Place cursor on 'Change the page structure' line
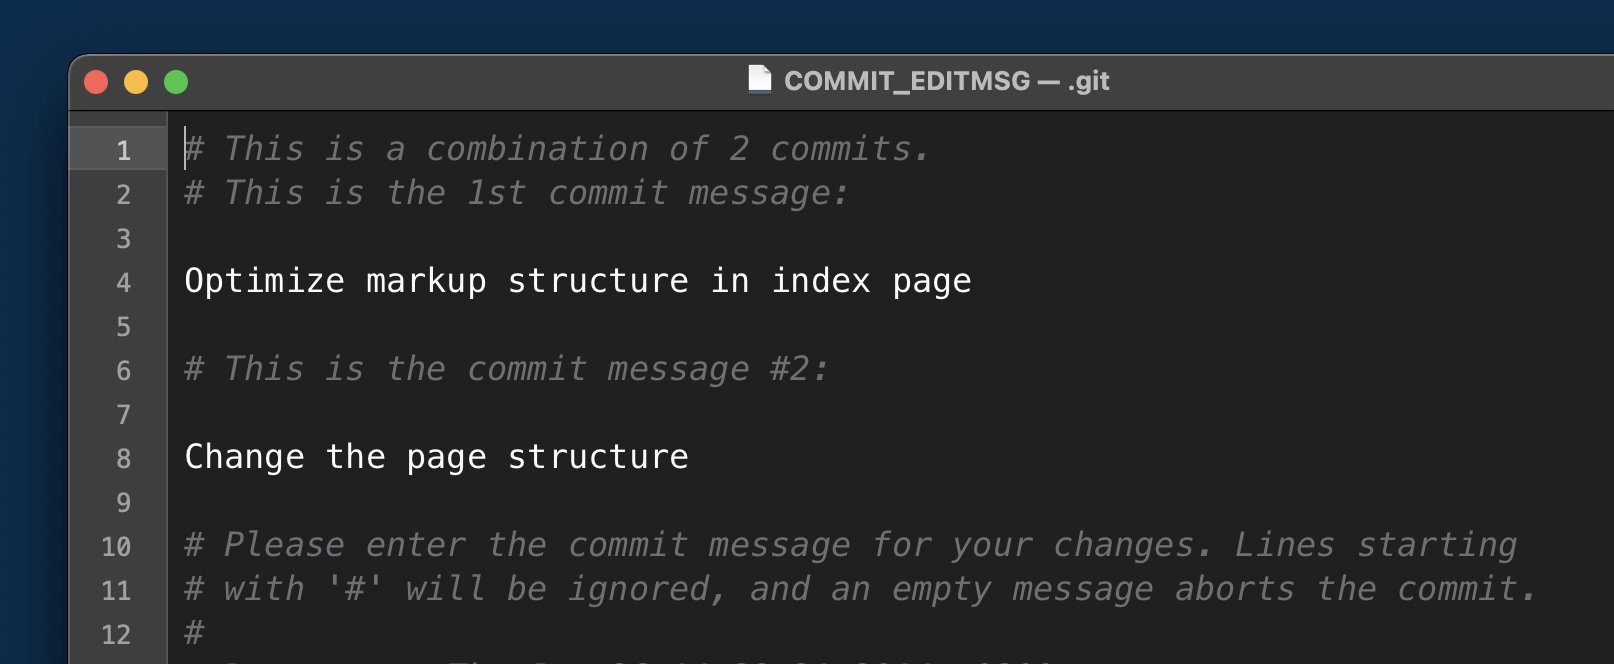This screenshot has width=1614, height=664. click(435, 457)
